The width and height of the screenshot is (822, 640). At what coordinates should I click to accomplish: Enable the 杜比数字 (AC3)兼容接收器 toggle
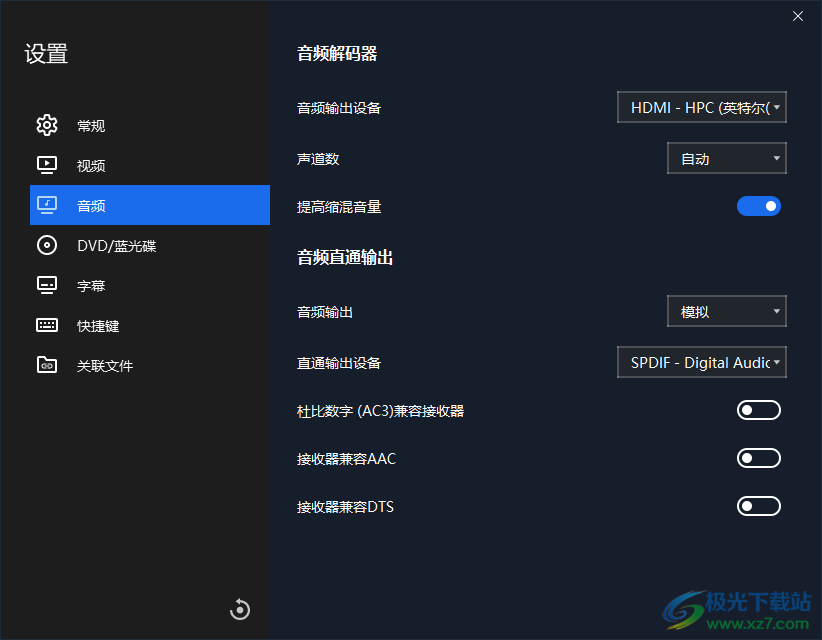pos(759,410)
